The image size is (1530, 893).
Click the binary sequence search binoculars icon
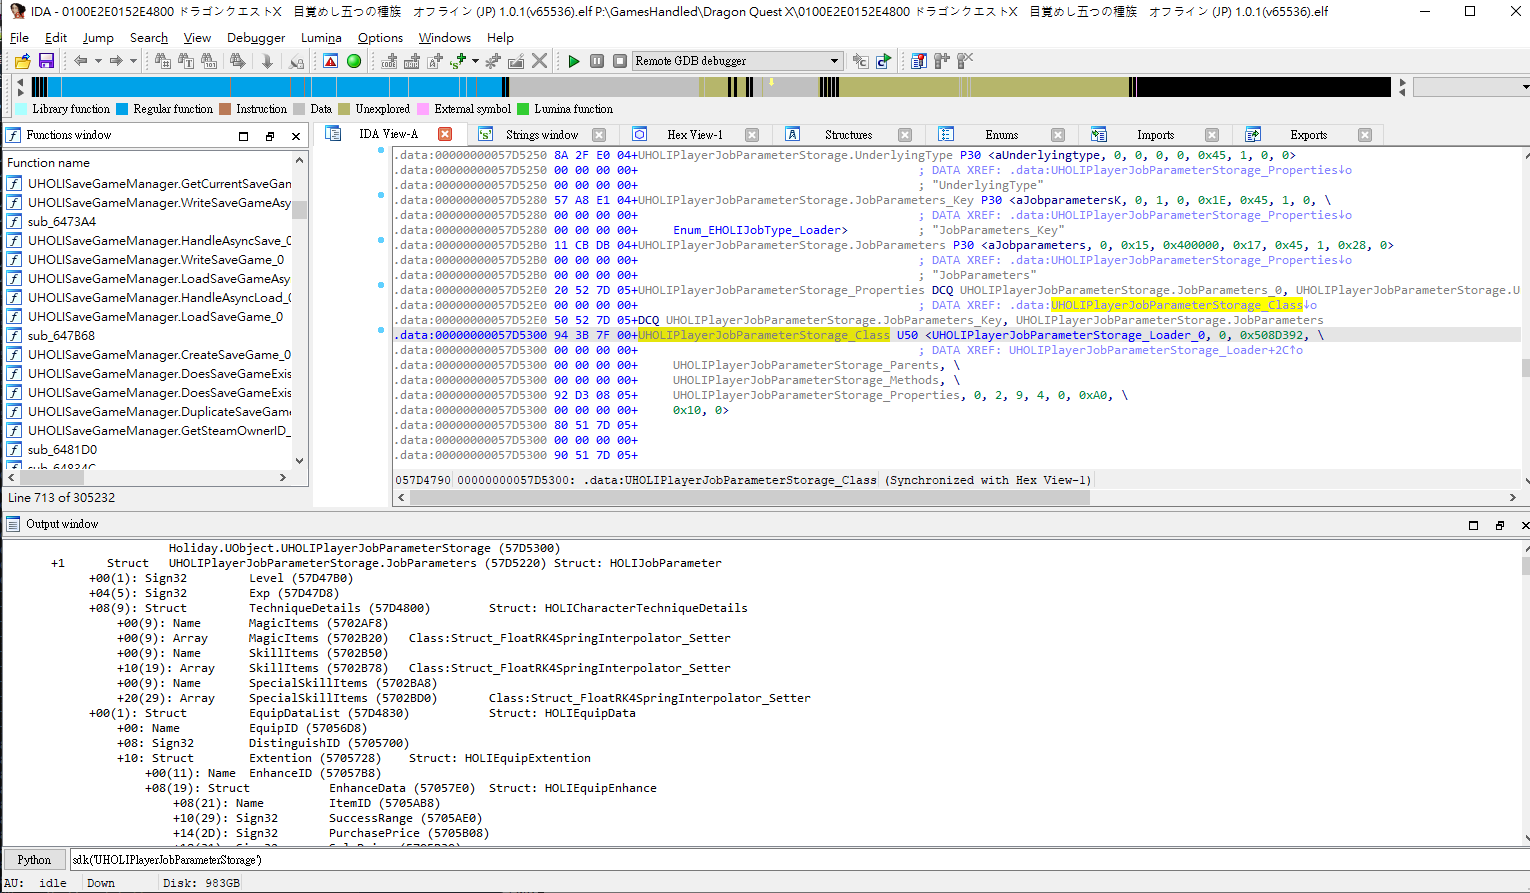[x=209, y=61]
